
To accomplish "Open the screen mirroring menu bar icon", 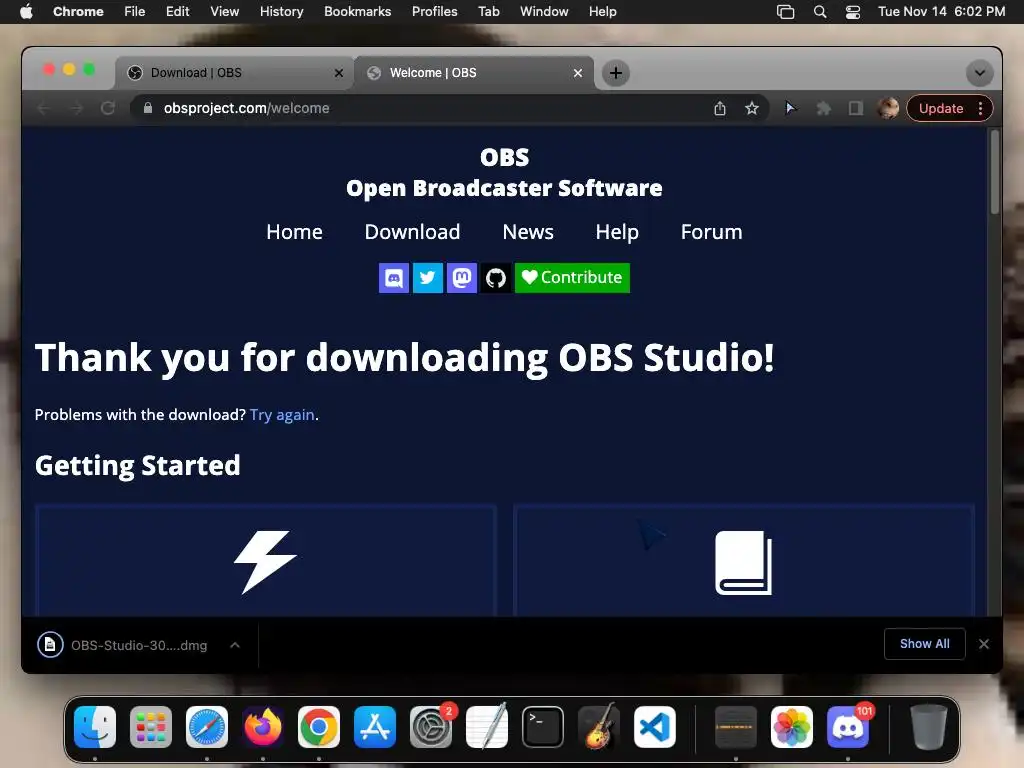I will tap(785, 12).
